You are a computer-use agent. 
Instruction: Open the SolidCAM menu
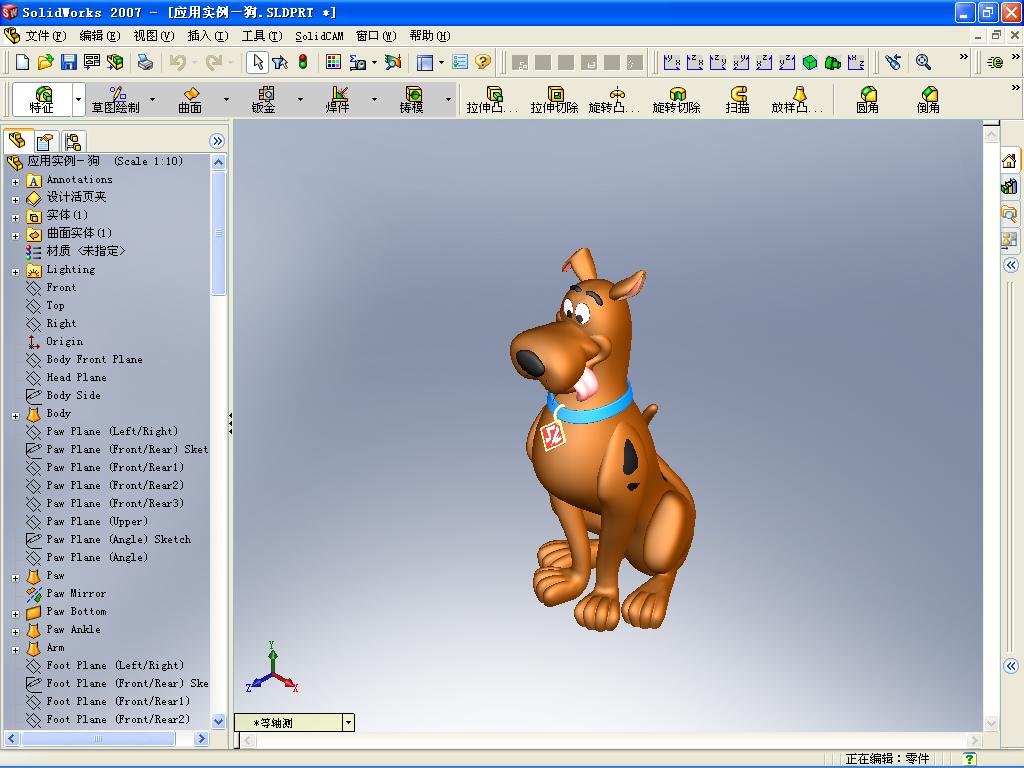319,36
